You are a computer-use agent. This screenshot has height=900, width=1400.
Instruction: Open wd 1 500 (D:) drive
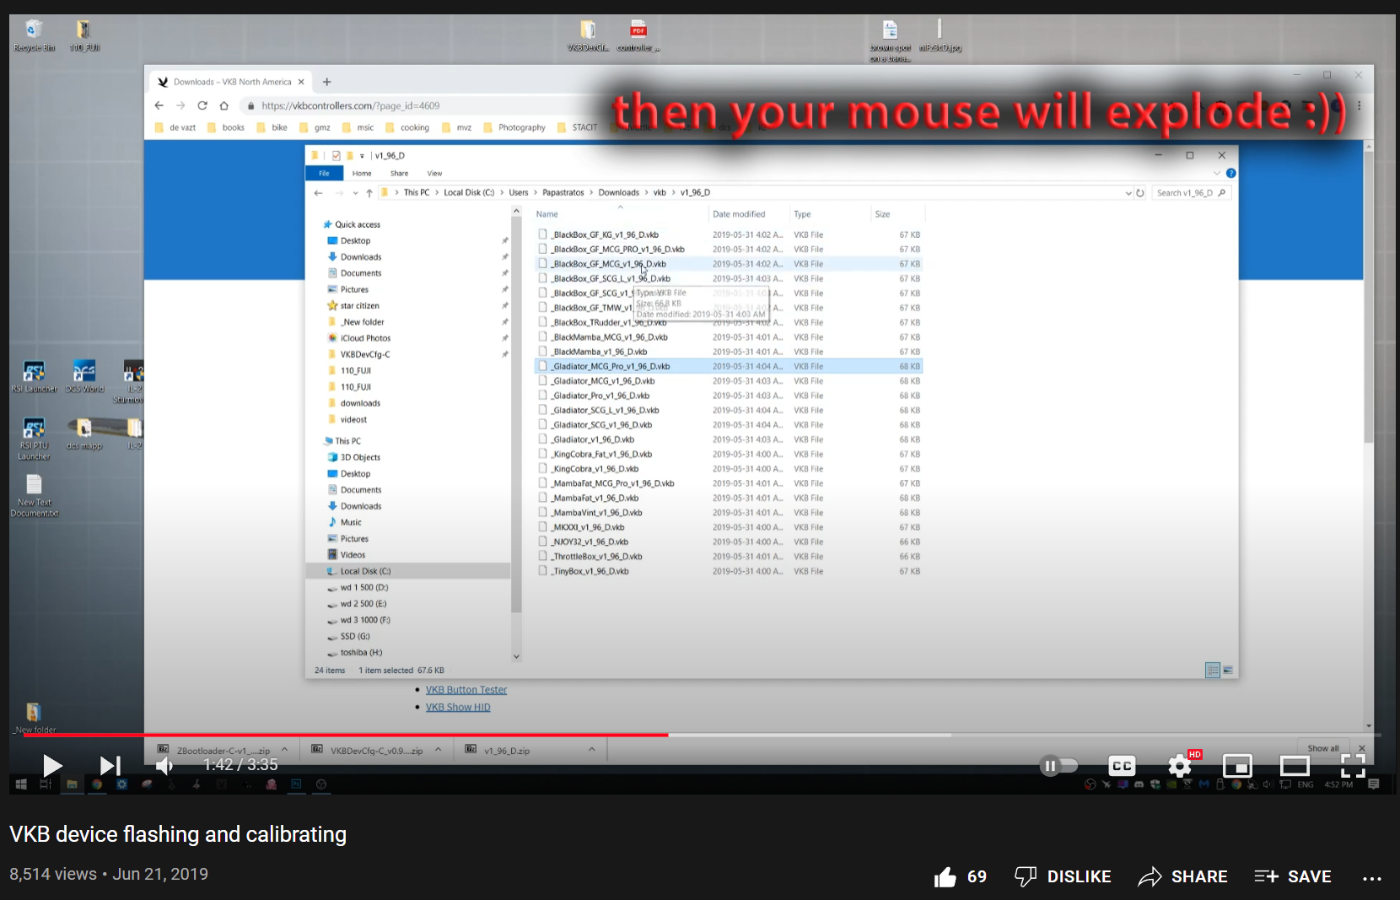364,588
